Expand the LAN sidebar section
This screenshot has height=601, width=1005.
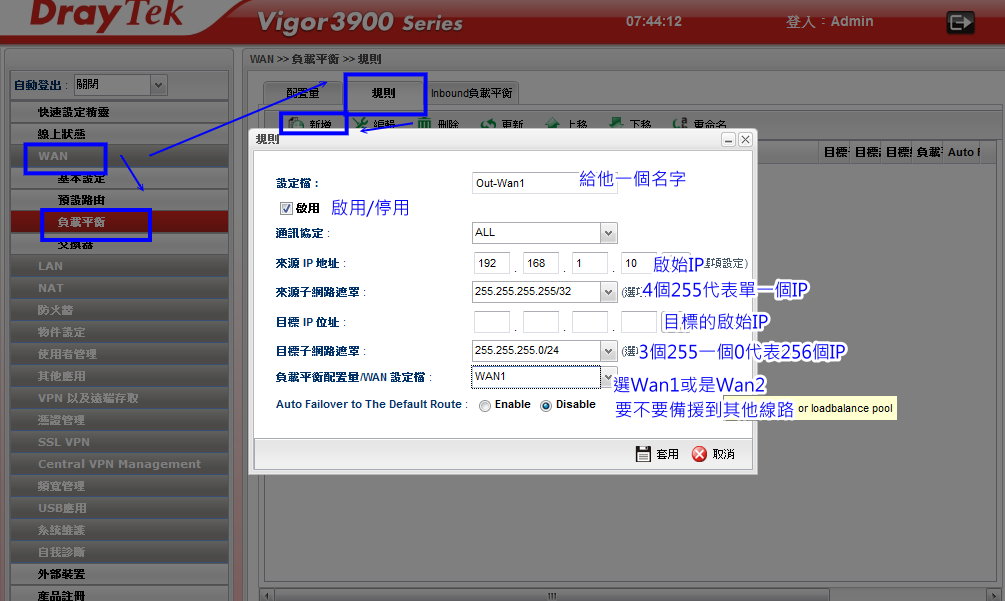(119, 266)
